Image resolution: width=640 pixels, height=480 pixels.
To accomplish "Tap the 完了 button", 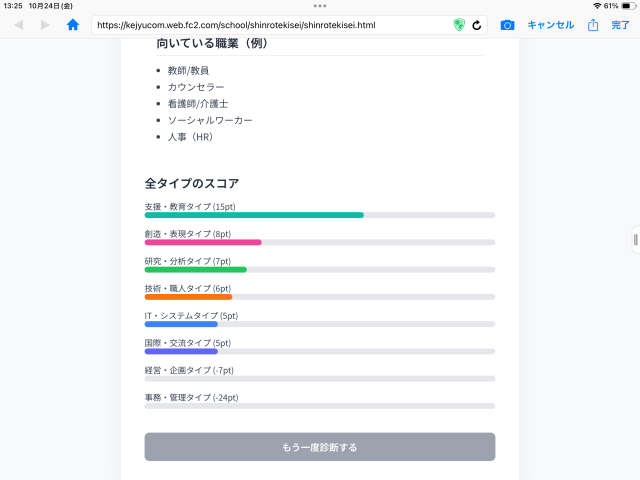I will (621, 25).
